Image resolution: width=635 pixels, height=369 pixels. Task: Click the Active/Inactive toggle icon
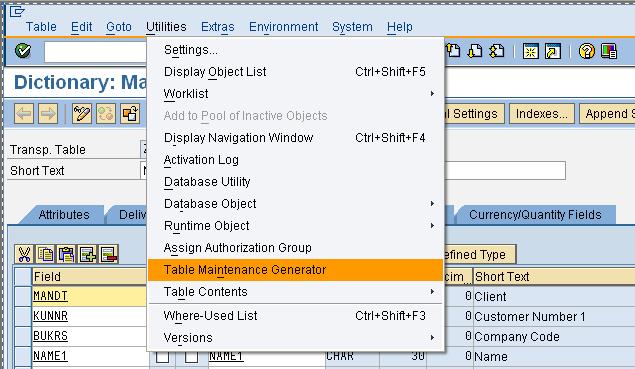pos(106,114)
